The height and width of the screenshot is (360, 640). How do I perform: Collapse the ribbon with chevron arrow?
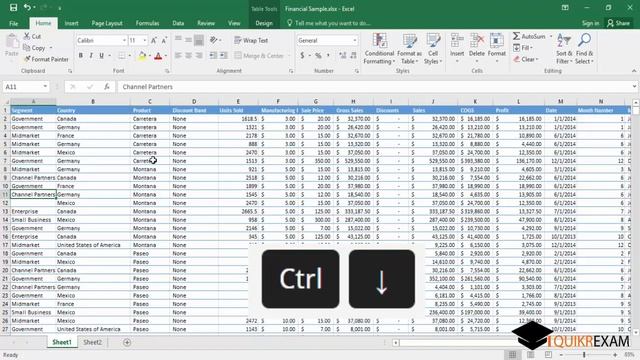(634, 71)
